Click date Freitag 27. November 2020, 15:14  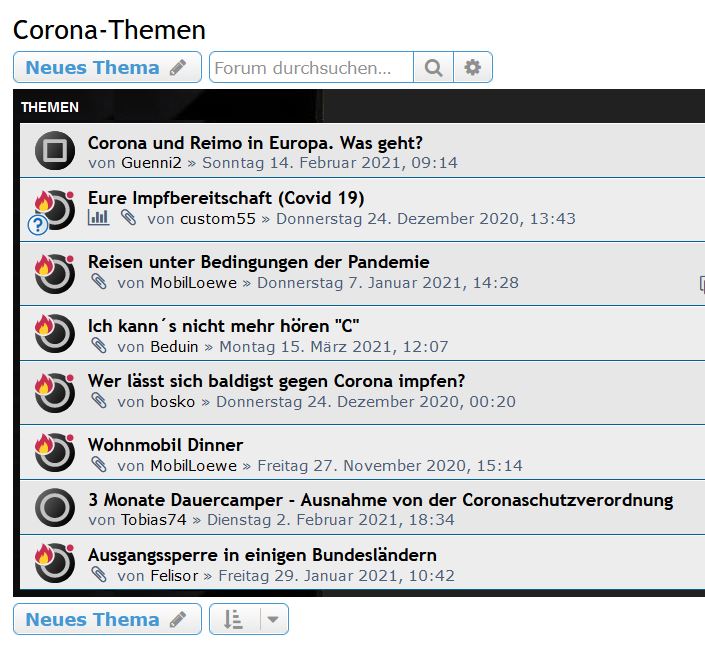pyautogui.click(x=389, y=466)
